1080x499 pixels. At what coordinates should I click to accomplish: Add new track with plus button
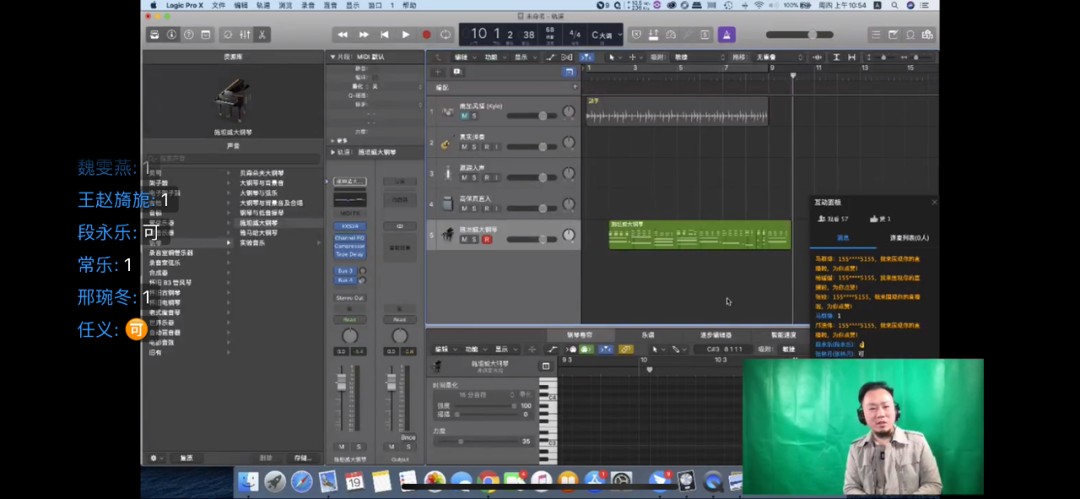tap(437, 72)
